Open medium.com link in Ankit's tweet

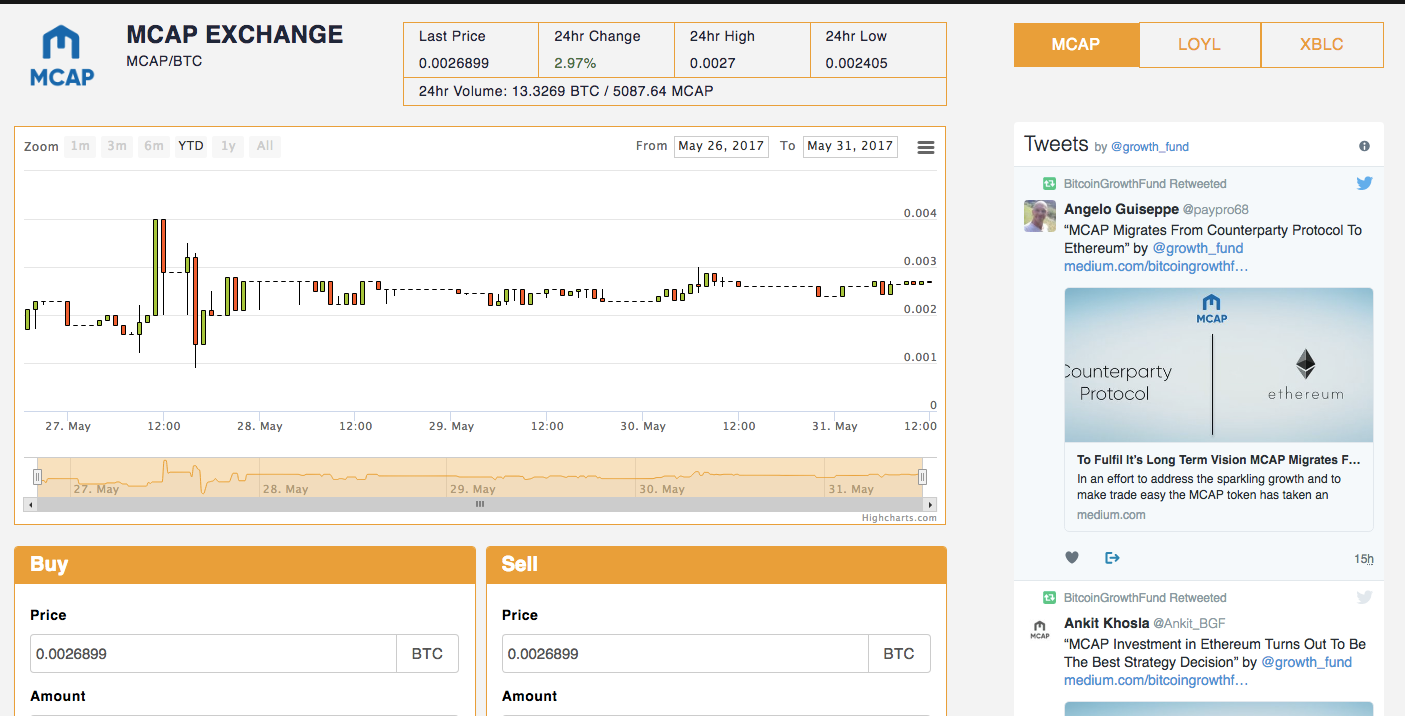tap(1156, 681)
